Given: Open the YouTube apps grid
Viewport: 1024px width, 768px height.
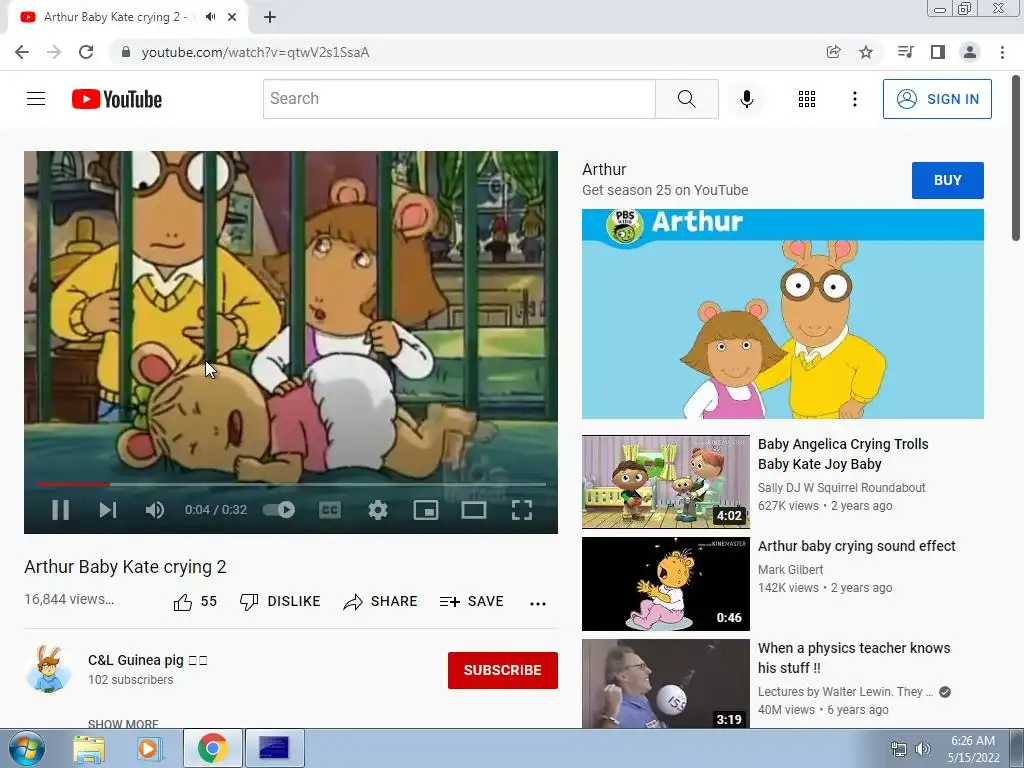Looking at the screenshot, I should (x=807, y=99).
